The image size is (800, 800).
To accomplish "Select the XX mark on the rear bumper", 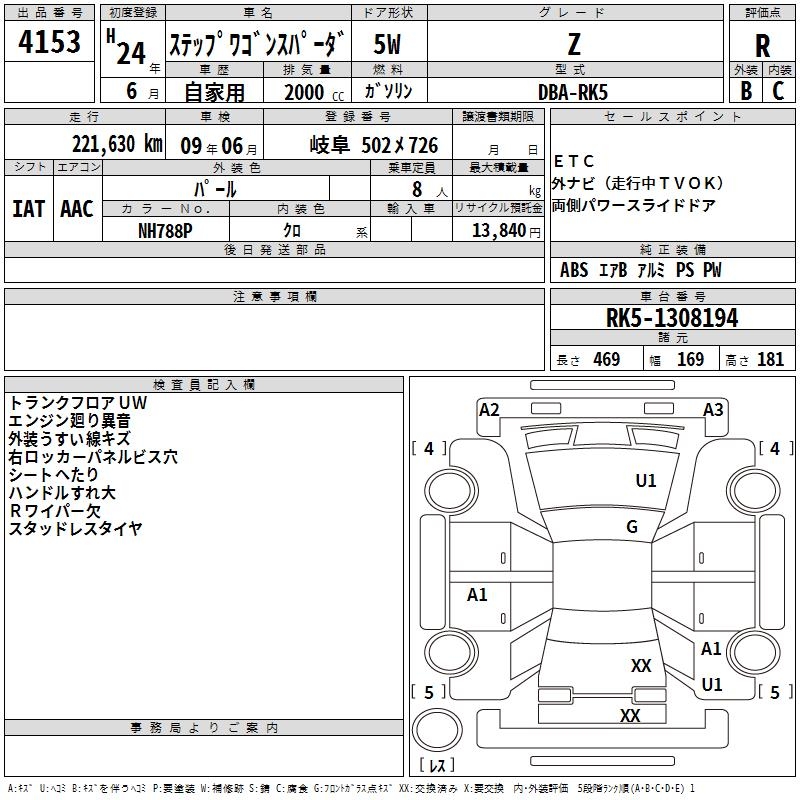I will (630, 715).
